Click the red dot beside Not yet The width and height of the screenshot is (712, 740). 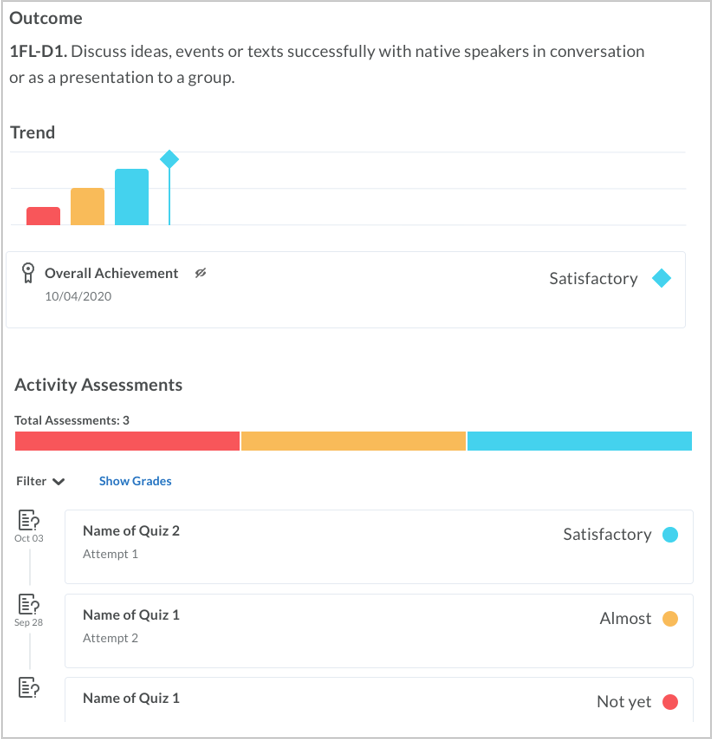670,702
